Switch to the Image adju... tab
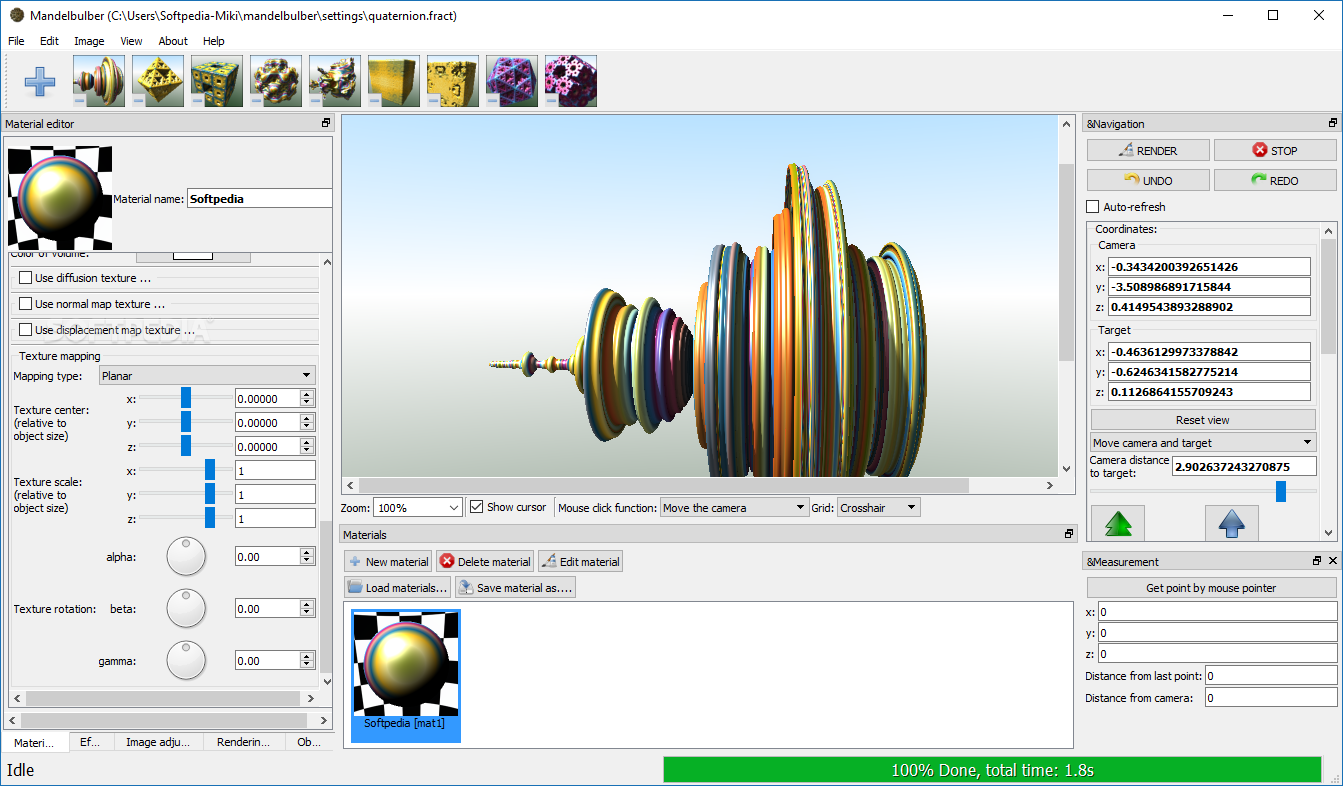This screenshot has height=786, width=1343. [158, 742]
